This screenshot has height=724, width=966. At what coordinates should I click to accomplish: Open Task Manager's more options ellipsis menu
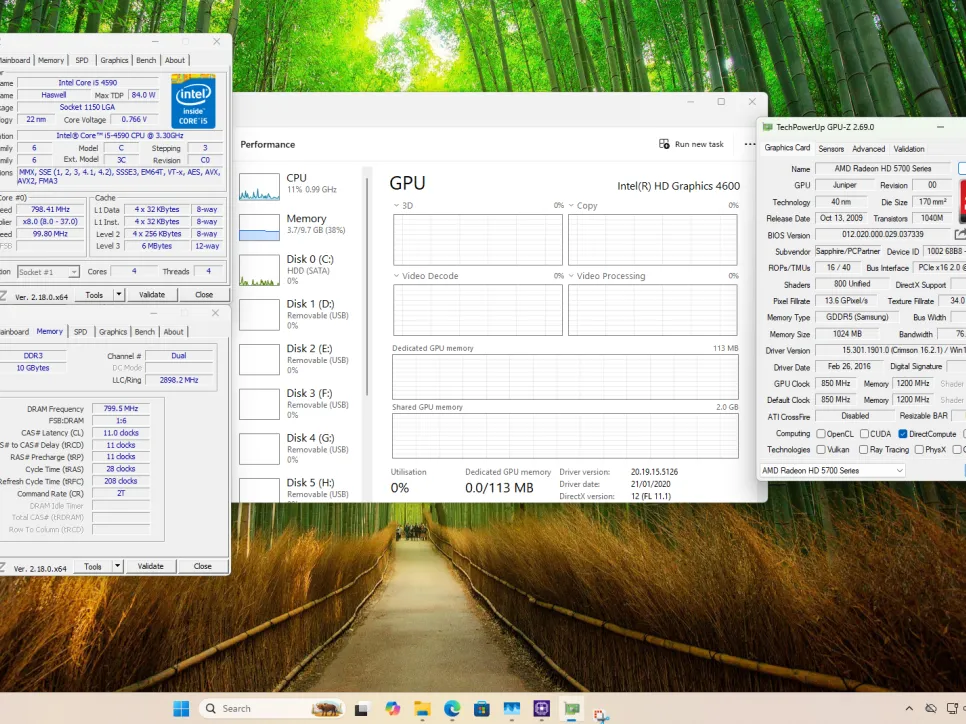pos(750,144)
